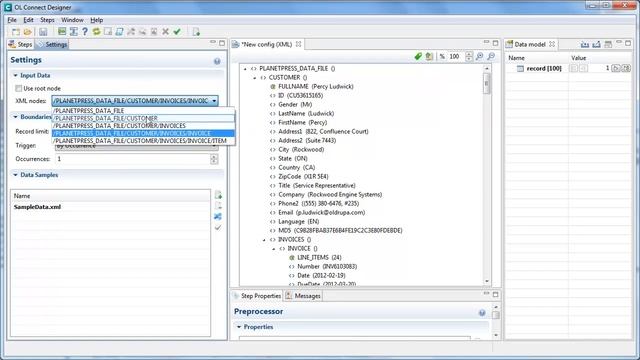Screen dimensions: 640x360
Task: Click the Occurrences spinner arrows
Action: tap(214, 159)
